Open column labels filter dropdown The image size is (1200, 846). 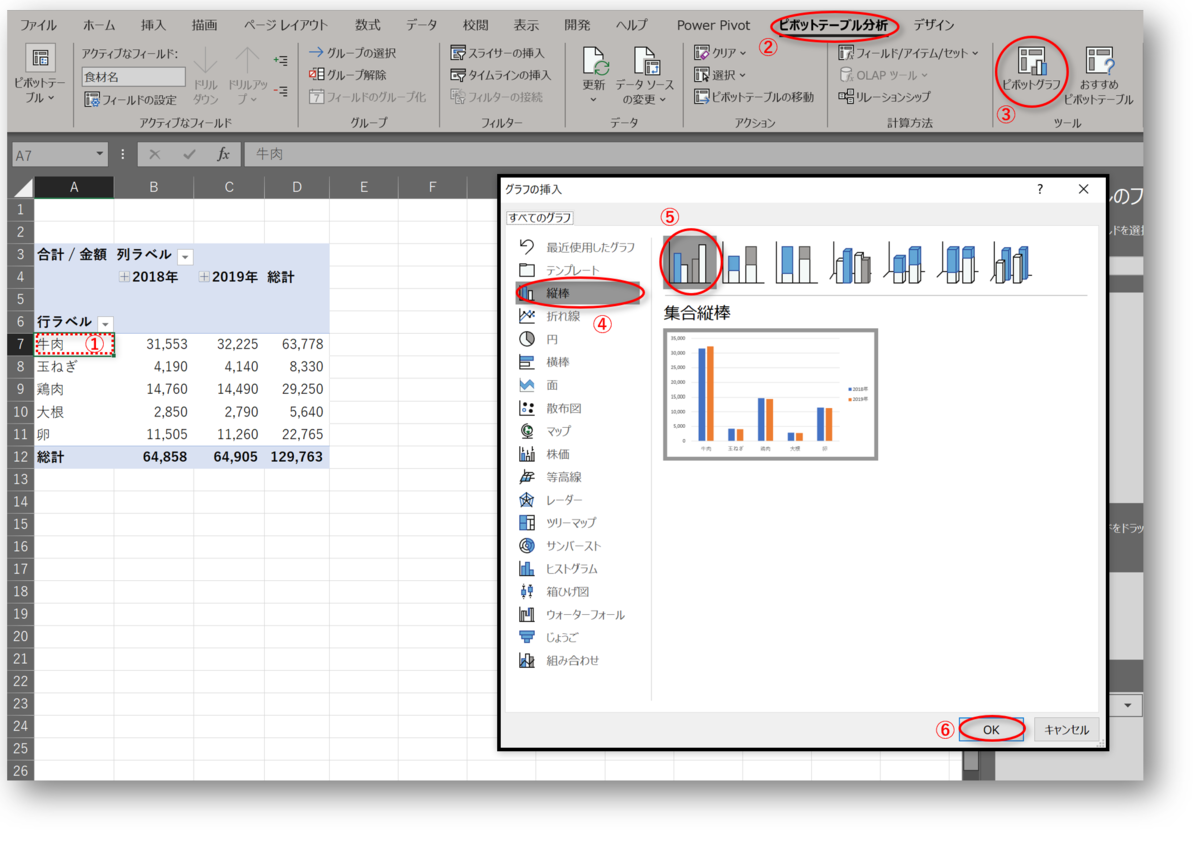(184, 257)
